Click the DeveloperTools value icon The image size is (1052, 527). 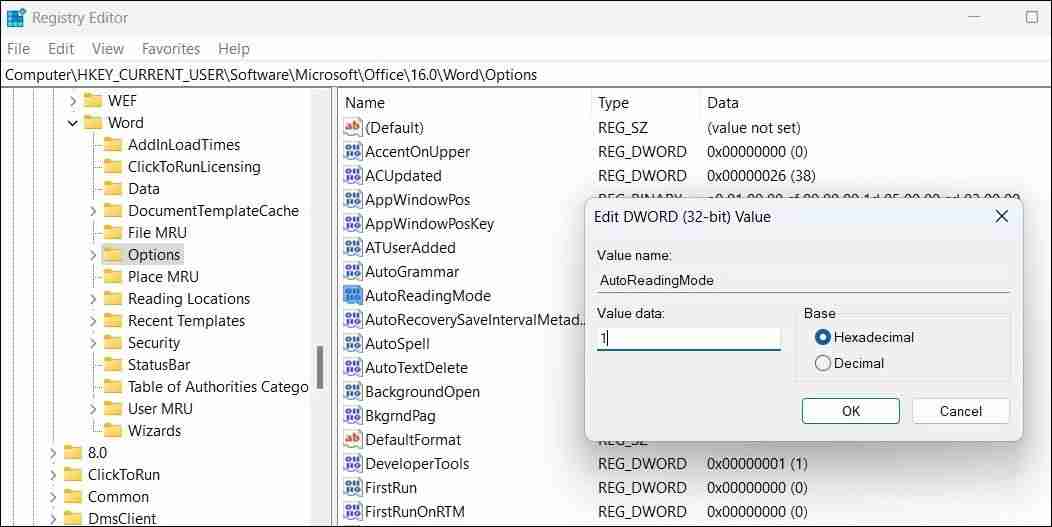352,464
